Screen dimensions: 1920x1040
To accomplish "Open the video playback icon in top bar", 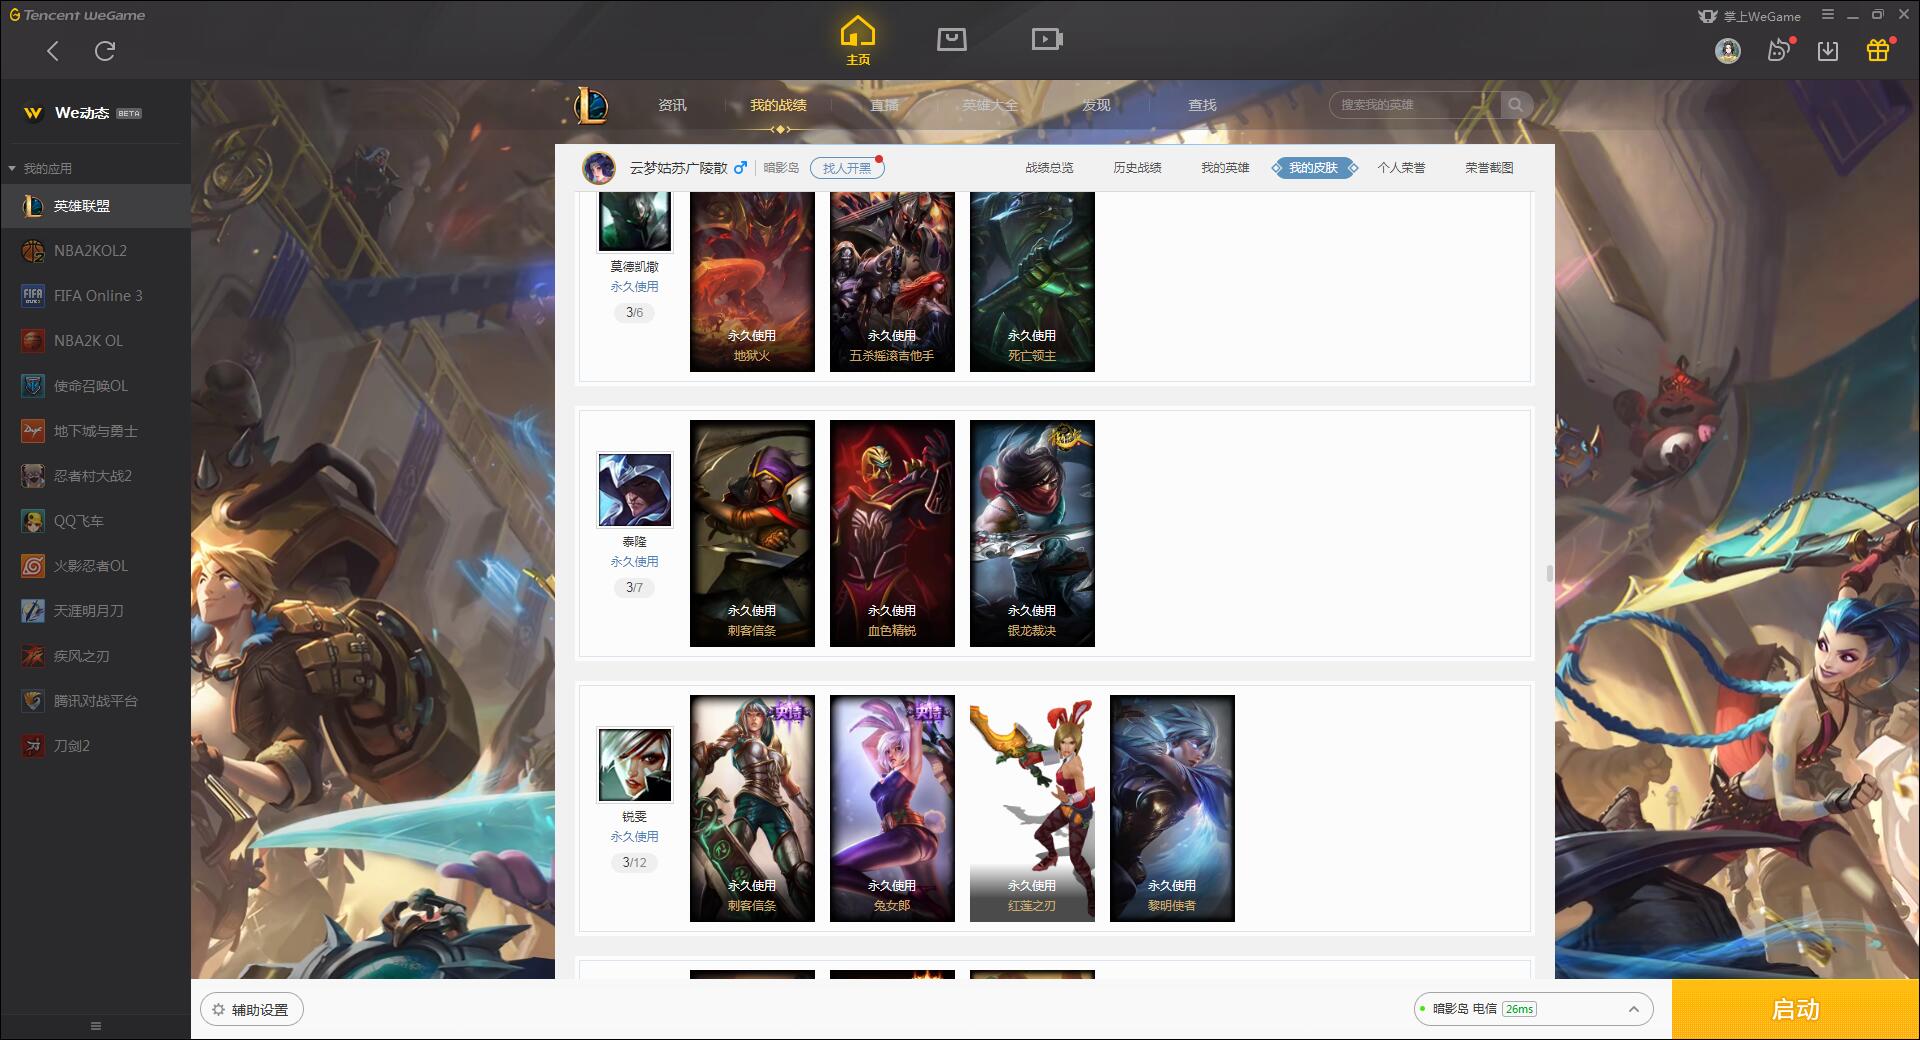I will 1047,39.
